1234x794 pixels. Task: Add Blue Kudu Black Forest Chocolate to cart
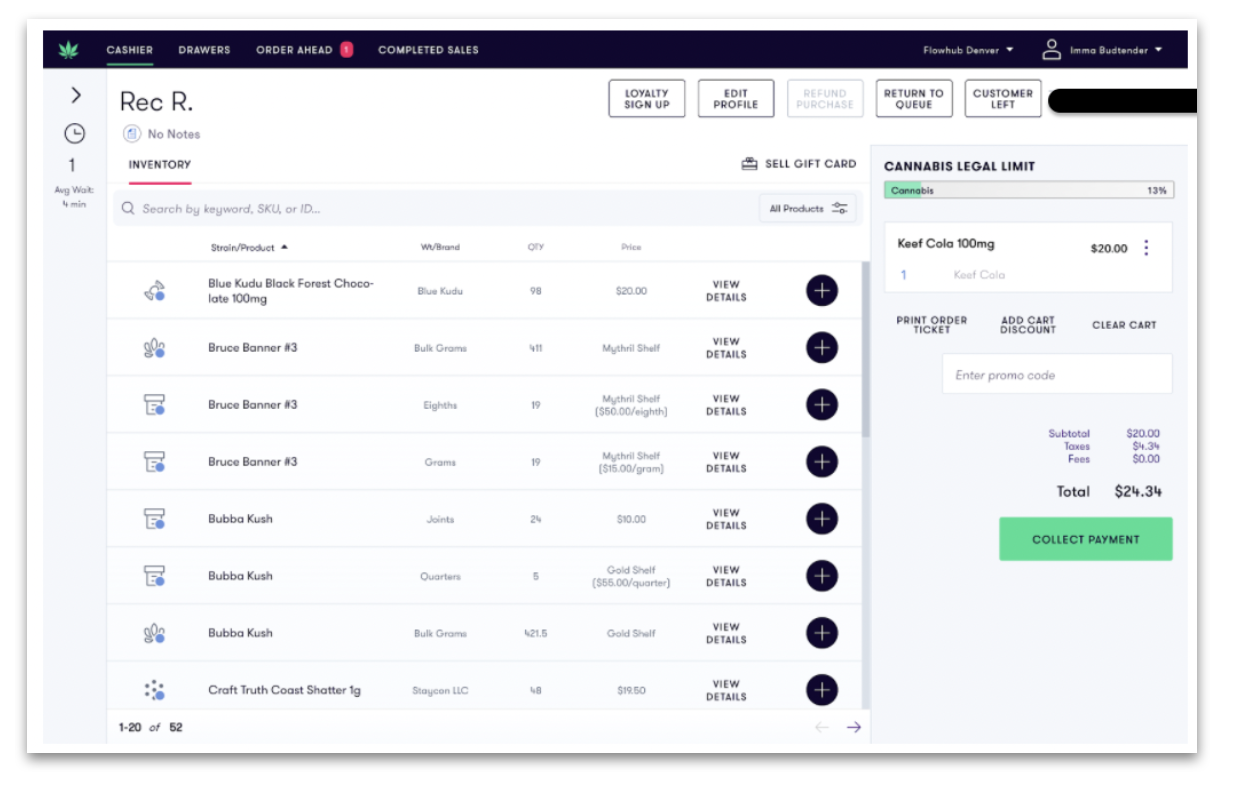822,291
